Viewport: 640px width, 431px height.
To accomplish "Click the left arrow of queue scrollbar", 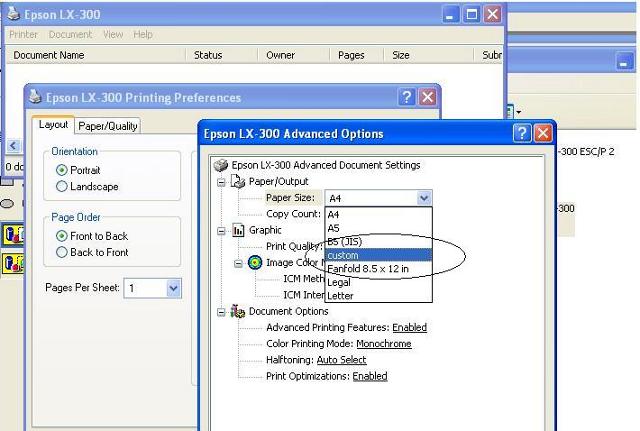I will (13, 146).
